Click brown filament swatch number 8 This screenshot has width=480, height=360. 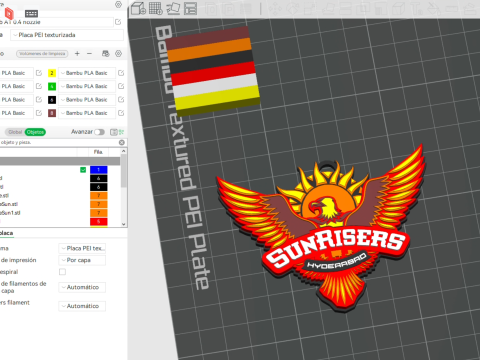[52, 113]
